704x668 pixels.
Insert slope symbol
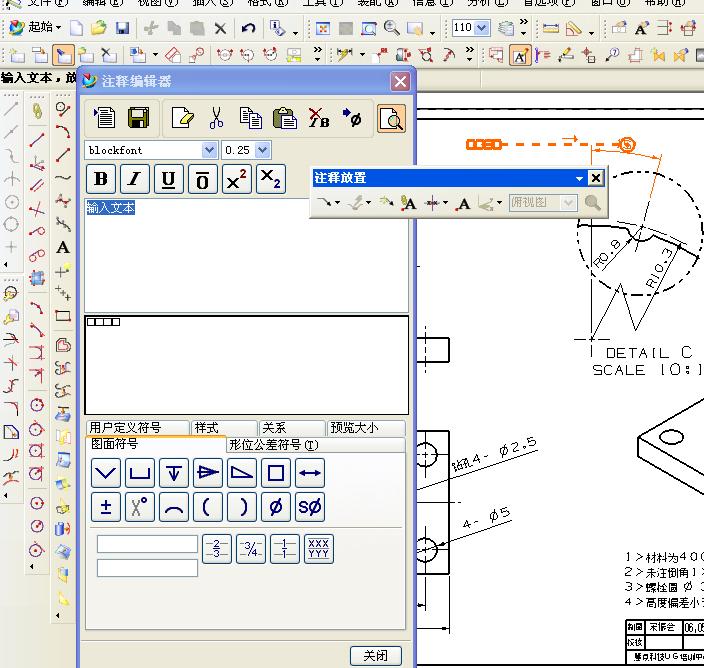point(242,473)
